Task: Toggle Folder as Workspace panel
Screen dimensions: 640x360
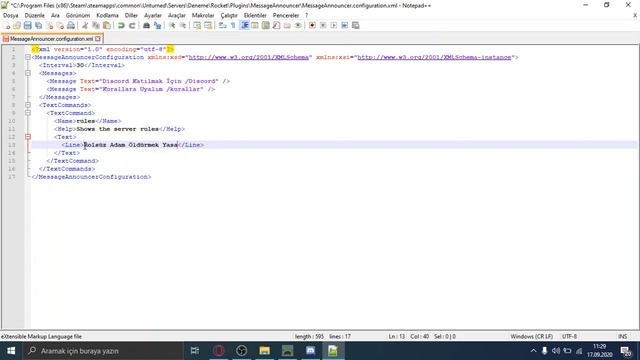Action: pos(287,25)
